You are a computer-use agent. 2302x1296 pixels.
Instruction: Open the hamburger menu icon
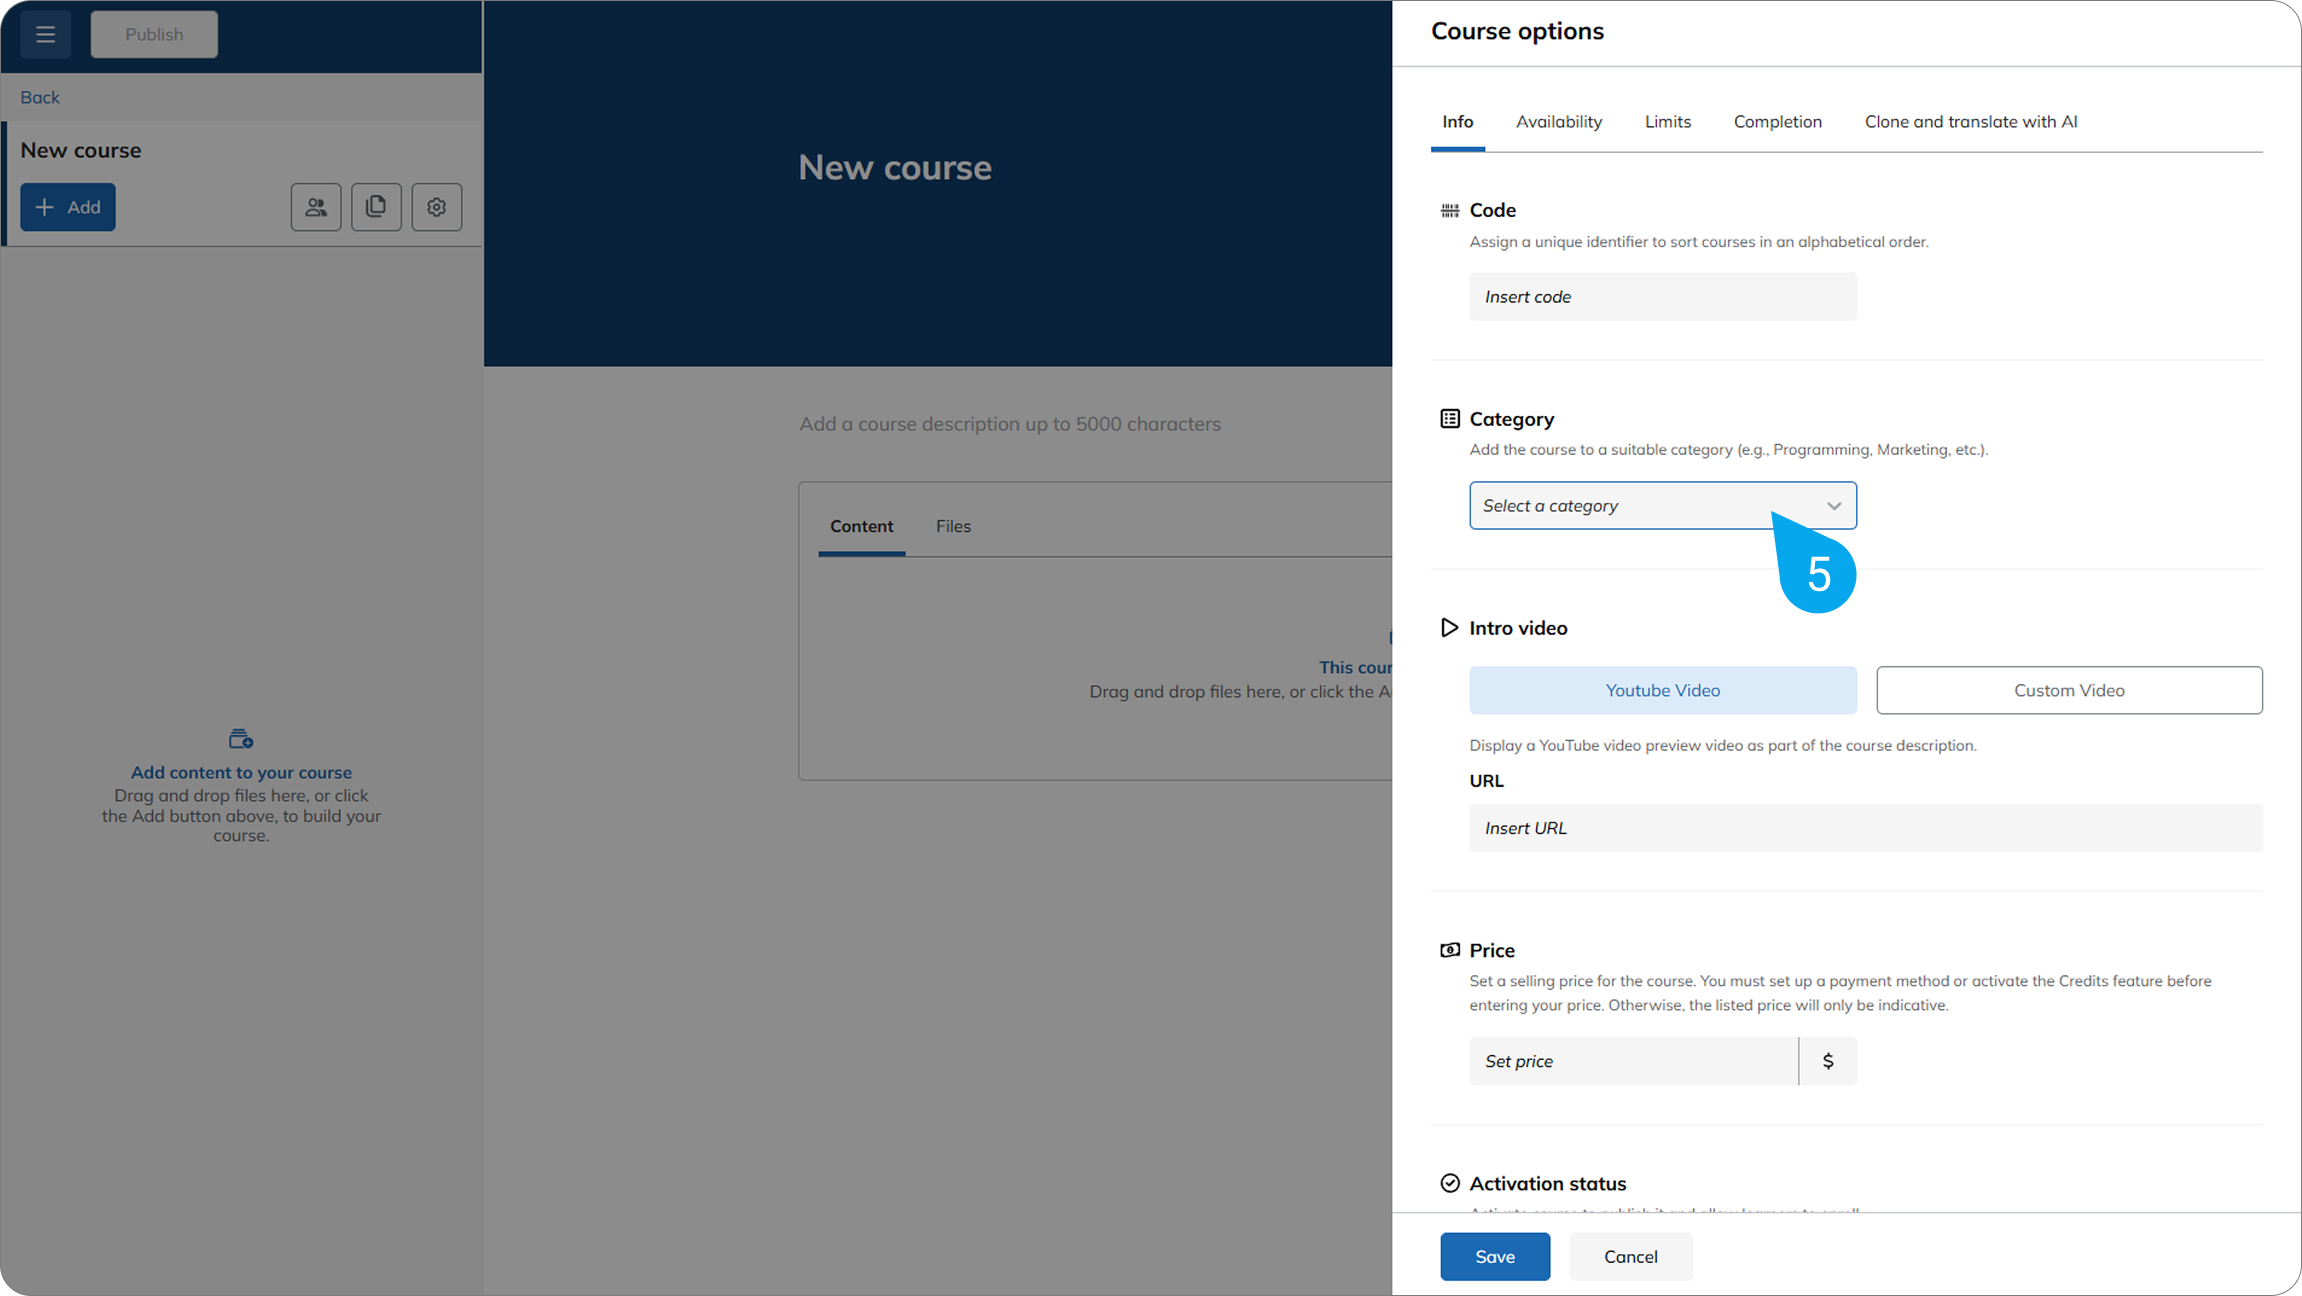[x=45, y=34]
